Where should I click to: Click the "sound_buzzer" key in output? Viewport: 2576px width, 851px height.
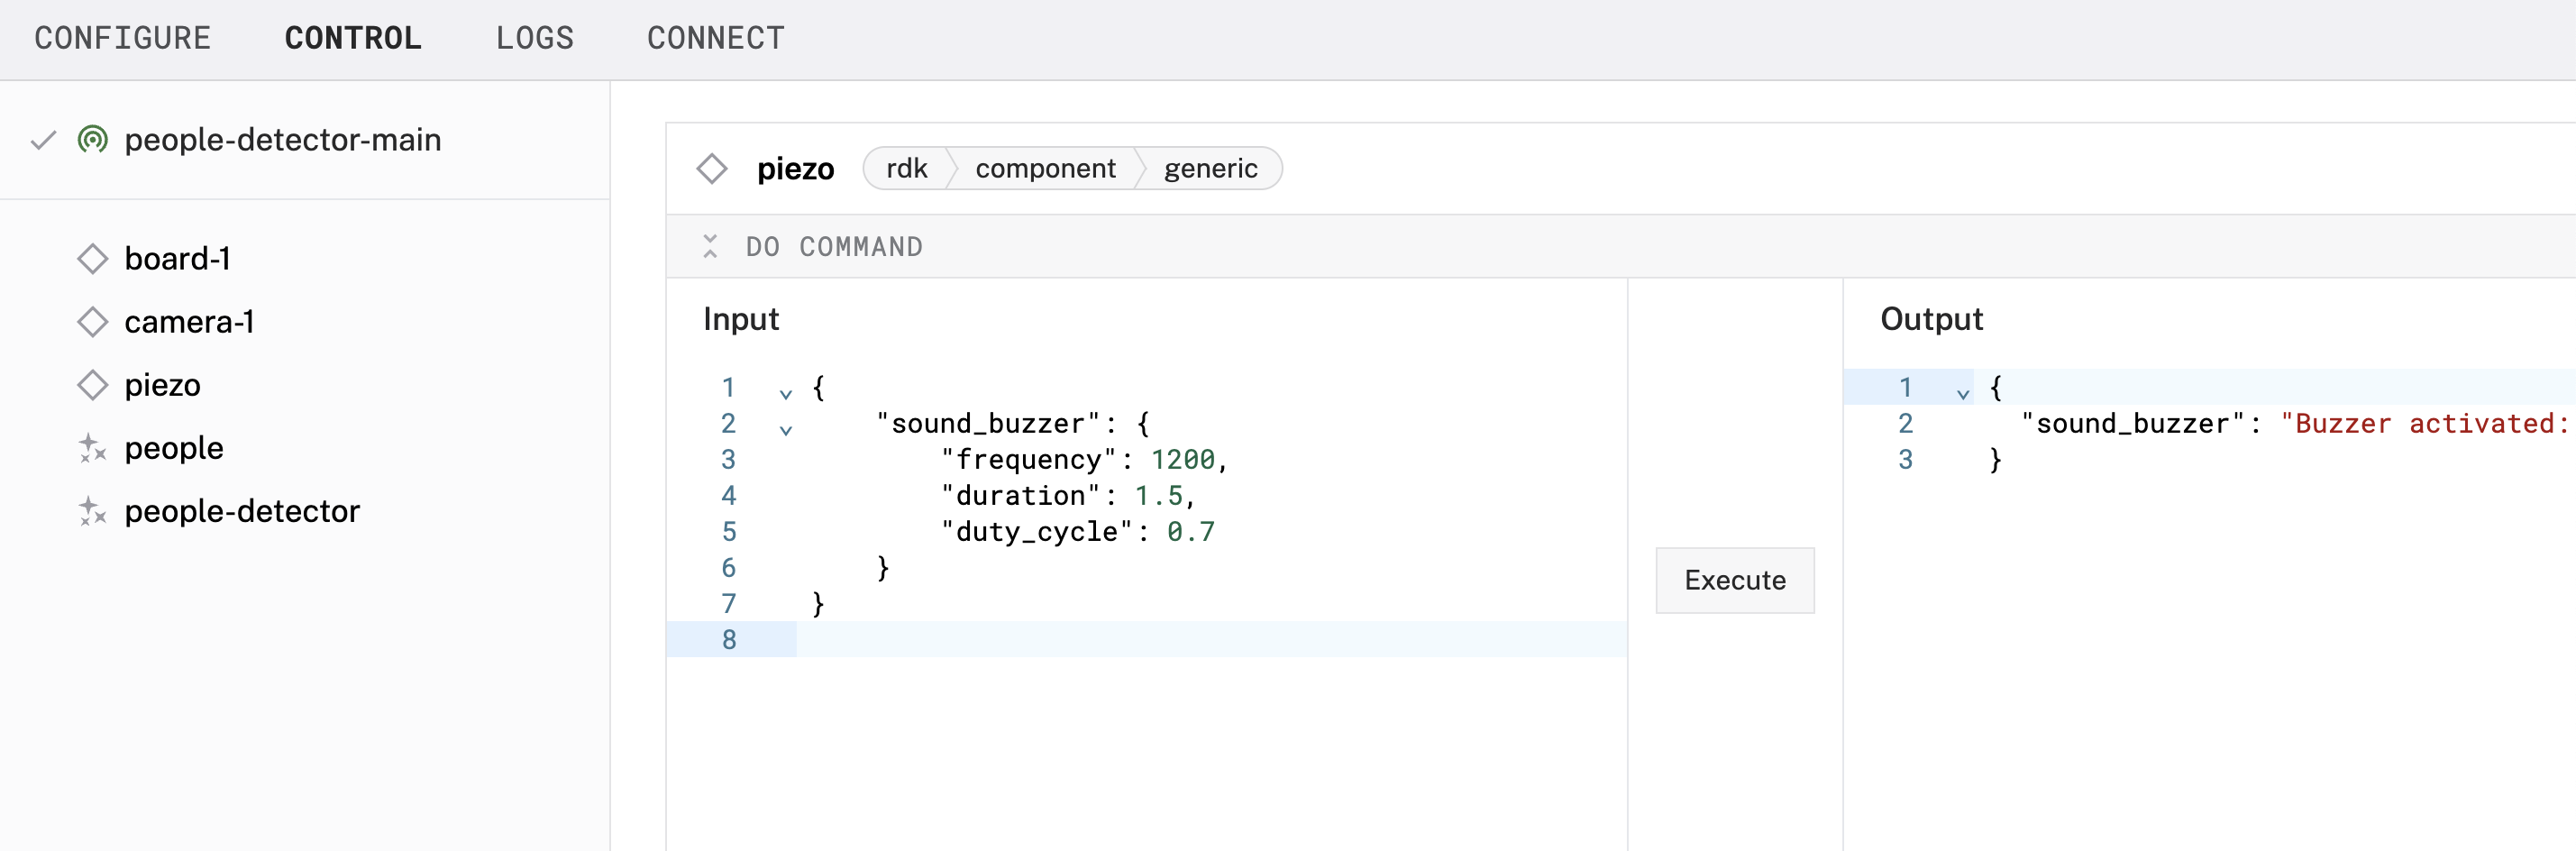pos(2133,423)
